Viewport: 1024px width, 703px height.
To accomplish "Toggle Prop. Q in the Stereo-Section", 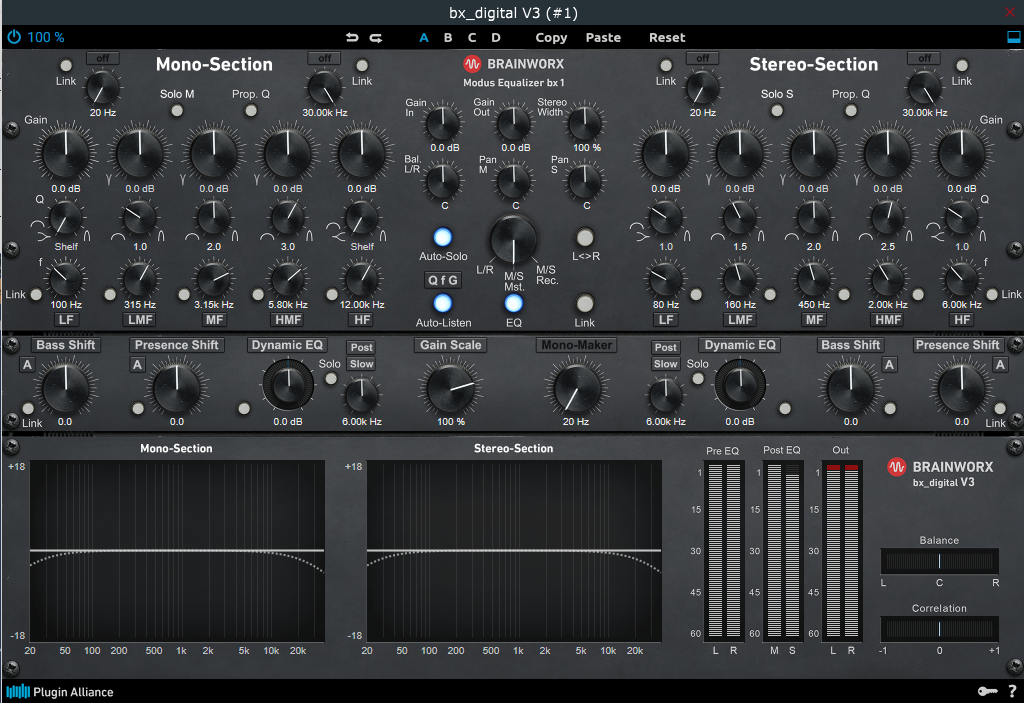I will (x=851, y=110).
